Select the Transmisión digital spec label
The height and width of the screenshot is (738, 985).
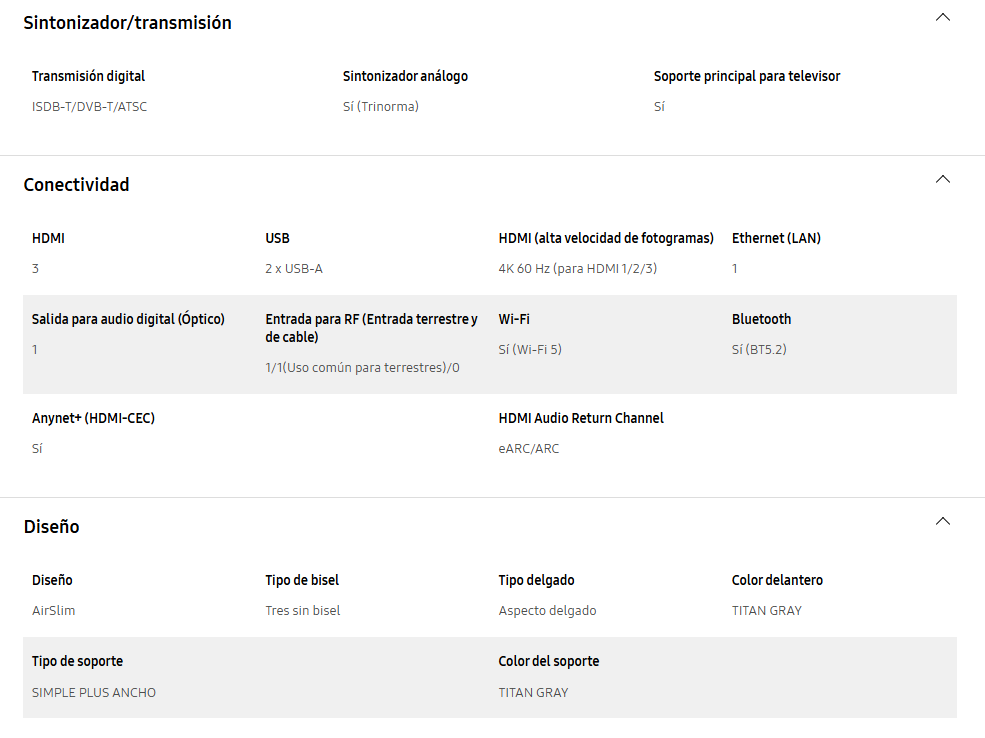coord(89,76)
